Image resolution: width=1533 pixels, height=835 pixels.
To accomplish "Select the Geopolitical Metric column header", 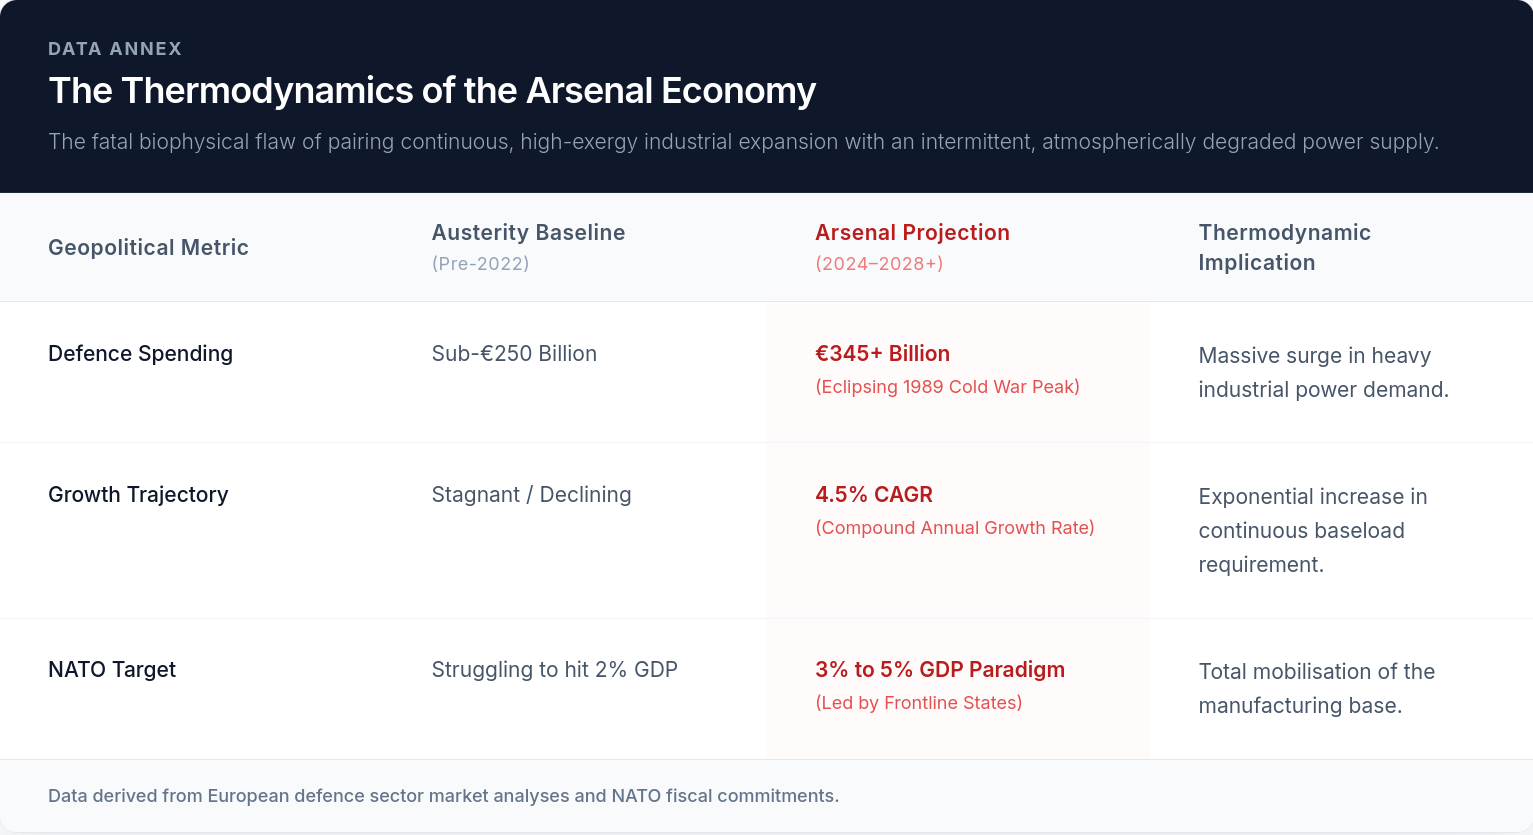I will 148,248.
